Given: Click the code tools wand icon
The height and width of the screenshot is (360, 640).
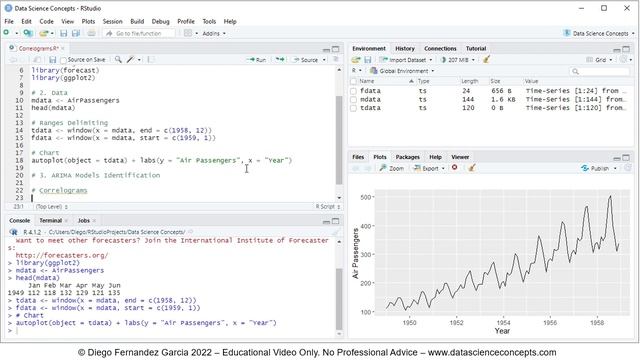Looking at the screenshot, I should (x=131, y=60).
